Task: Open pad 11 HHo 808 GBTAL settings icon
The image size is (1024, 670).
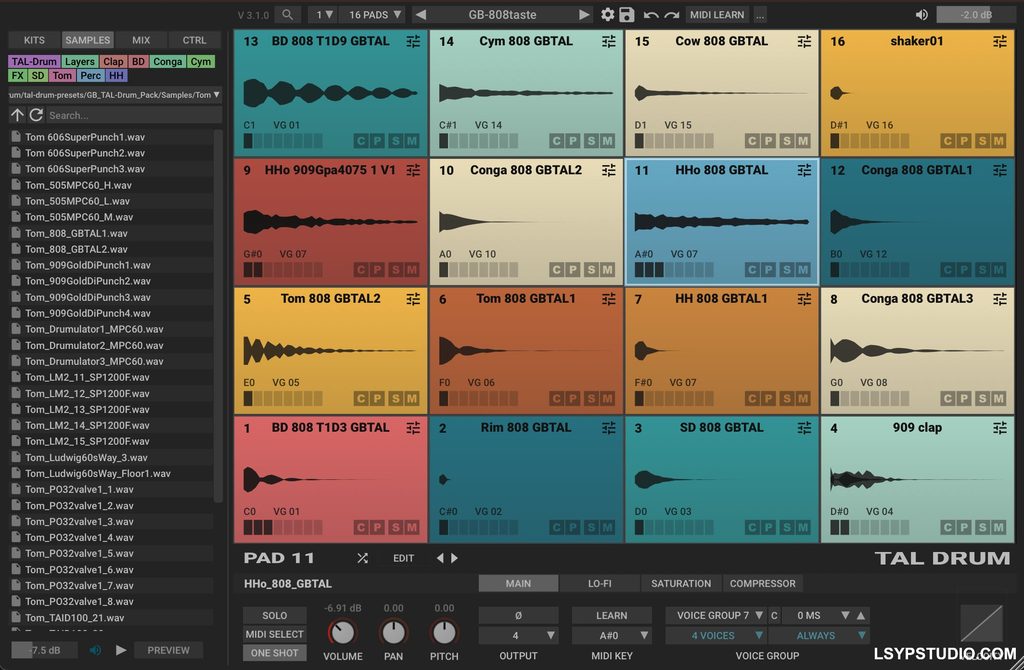Action: (805, 170)
